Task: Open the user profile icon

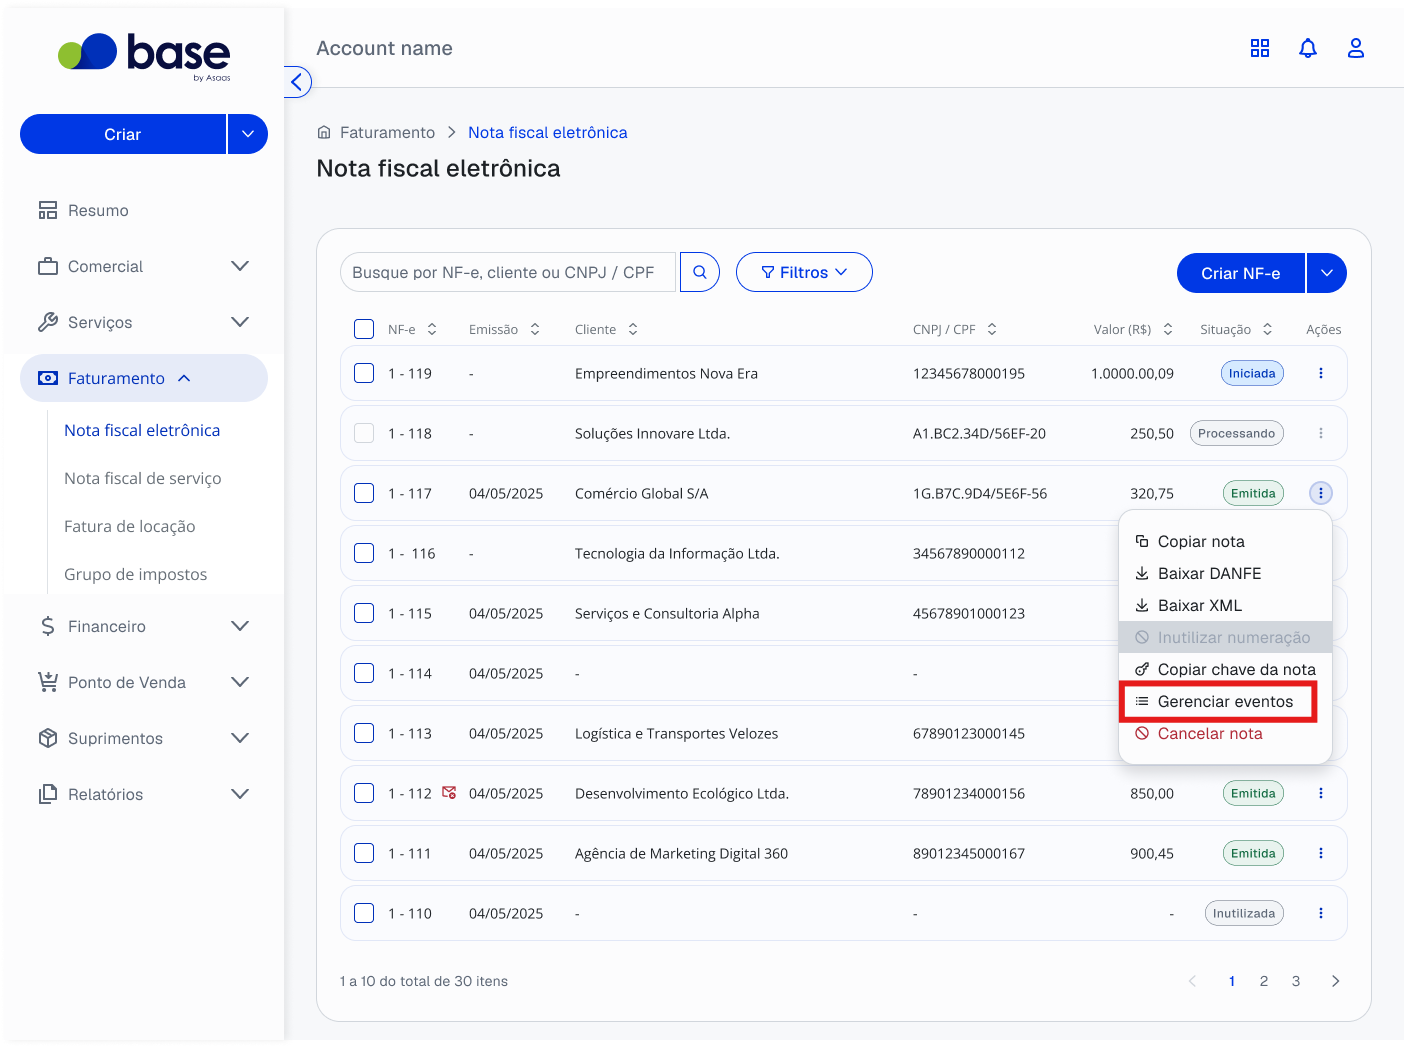Action: coord(1356,48)
